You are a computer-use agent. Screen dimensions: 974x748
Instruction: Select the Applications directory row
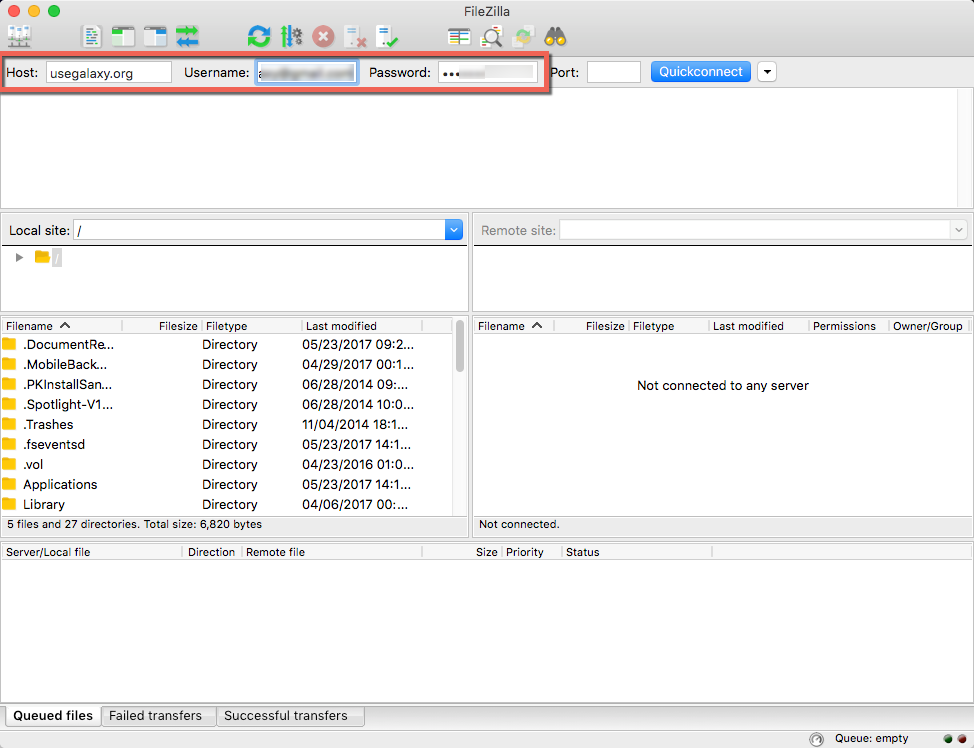pos(227,484)
